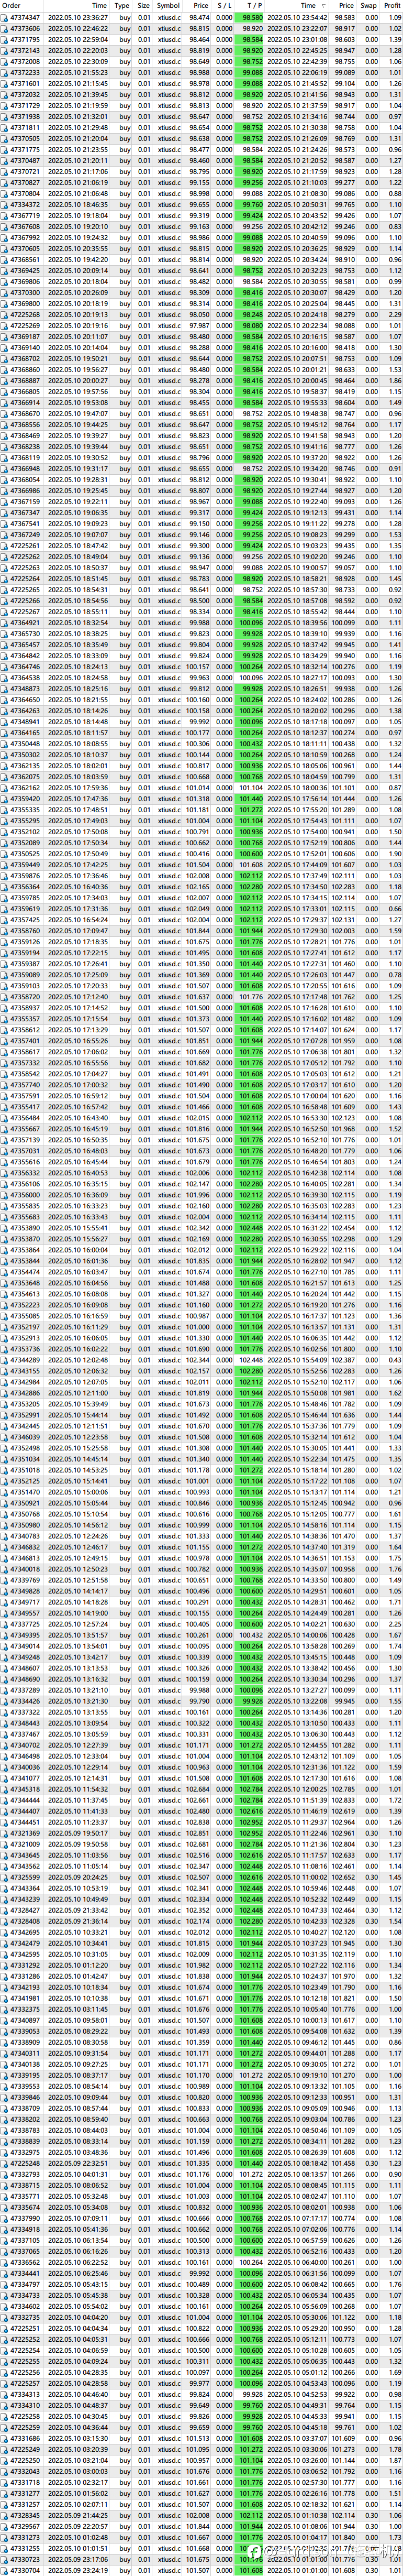Sort by the Symbol column header
This screenshot has height=2576, width=403.
coord(168,5)
